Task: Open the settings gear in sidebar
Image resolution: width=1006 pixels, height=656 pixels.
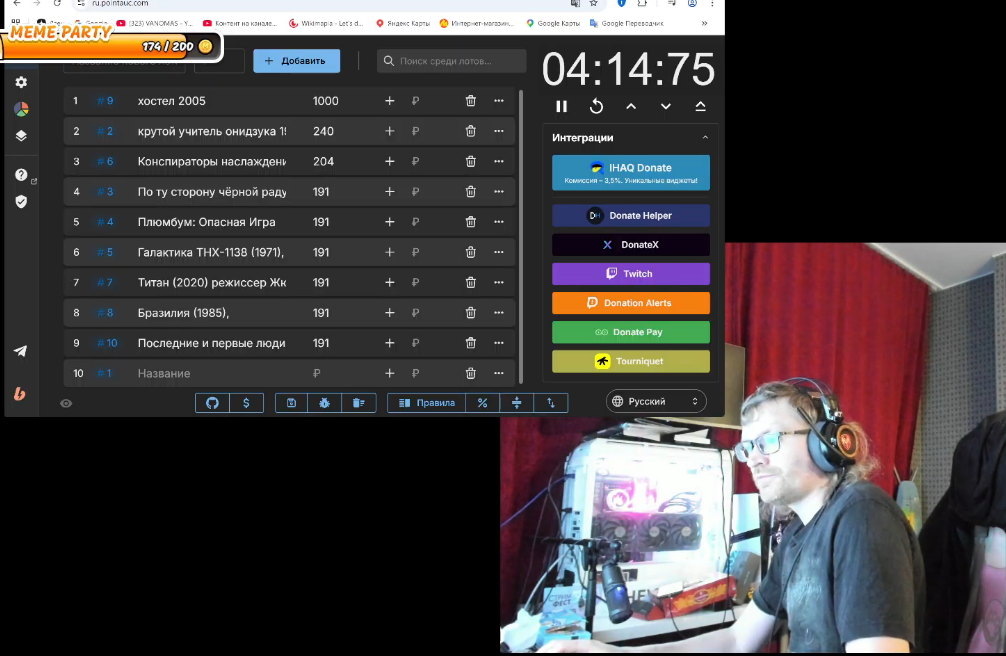Action: pyautogui.click(x=21, y=82)
